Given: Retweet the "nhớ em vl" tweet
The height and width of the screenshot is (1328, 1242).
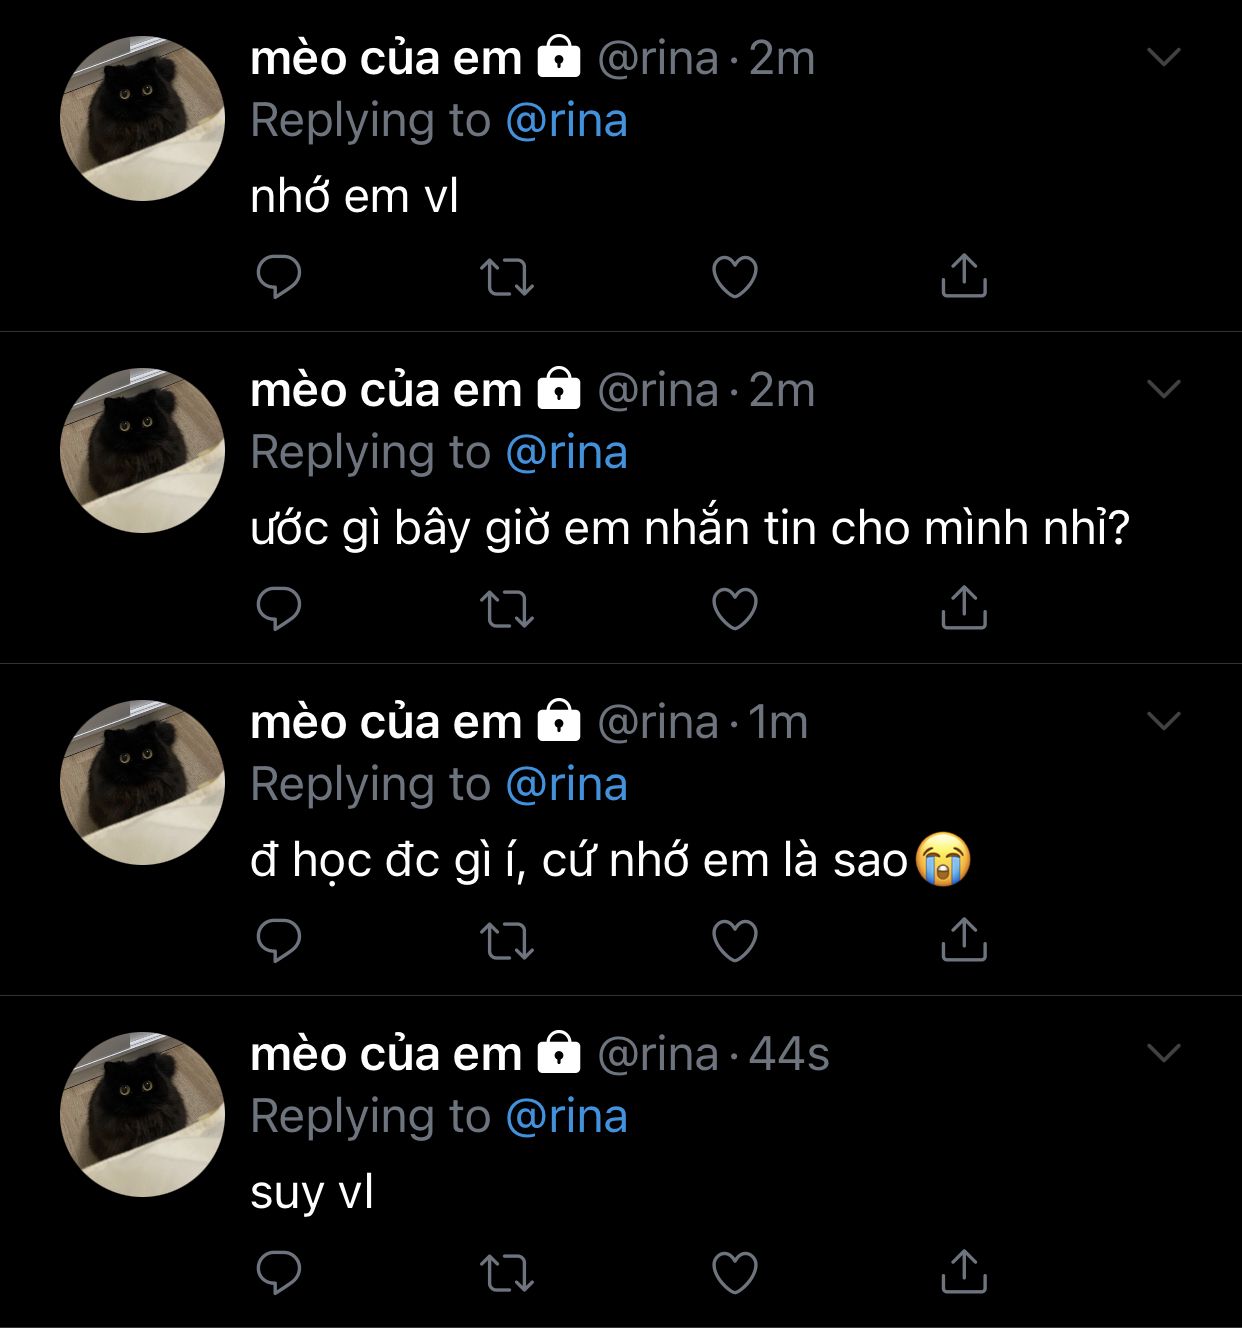Looking at the screenshot, I should tap(507, 277).
